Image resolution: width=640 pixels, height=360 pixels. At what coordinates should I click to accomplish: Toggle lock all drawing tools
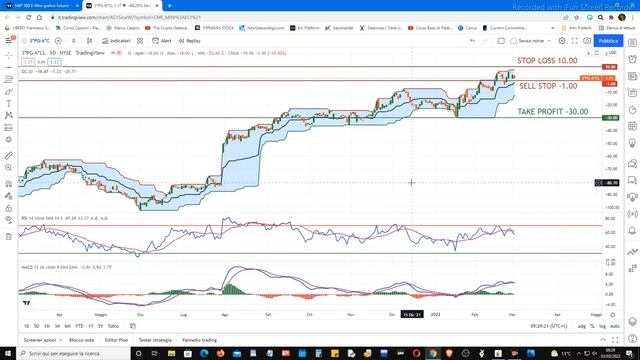9,208
